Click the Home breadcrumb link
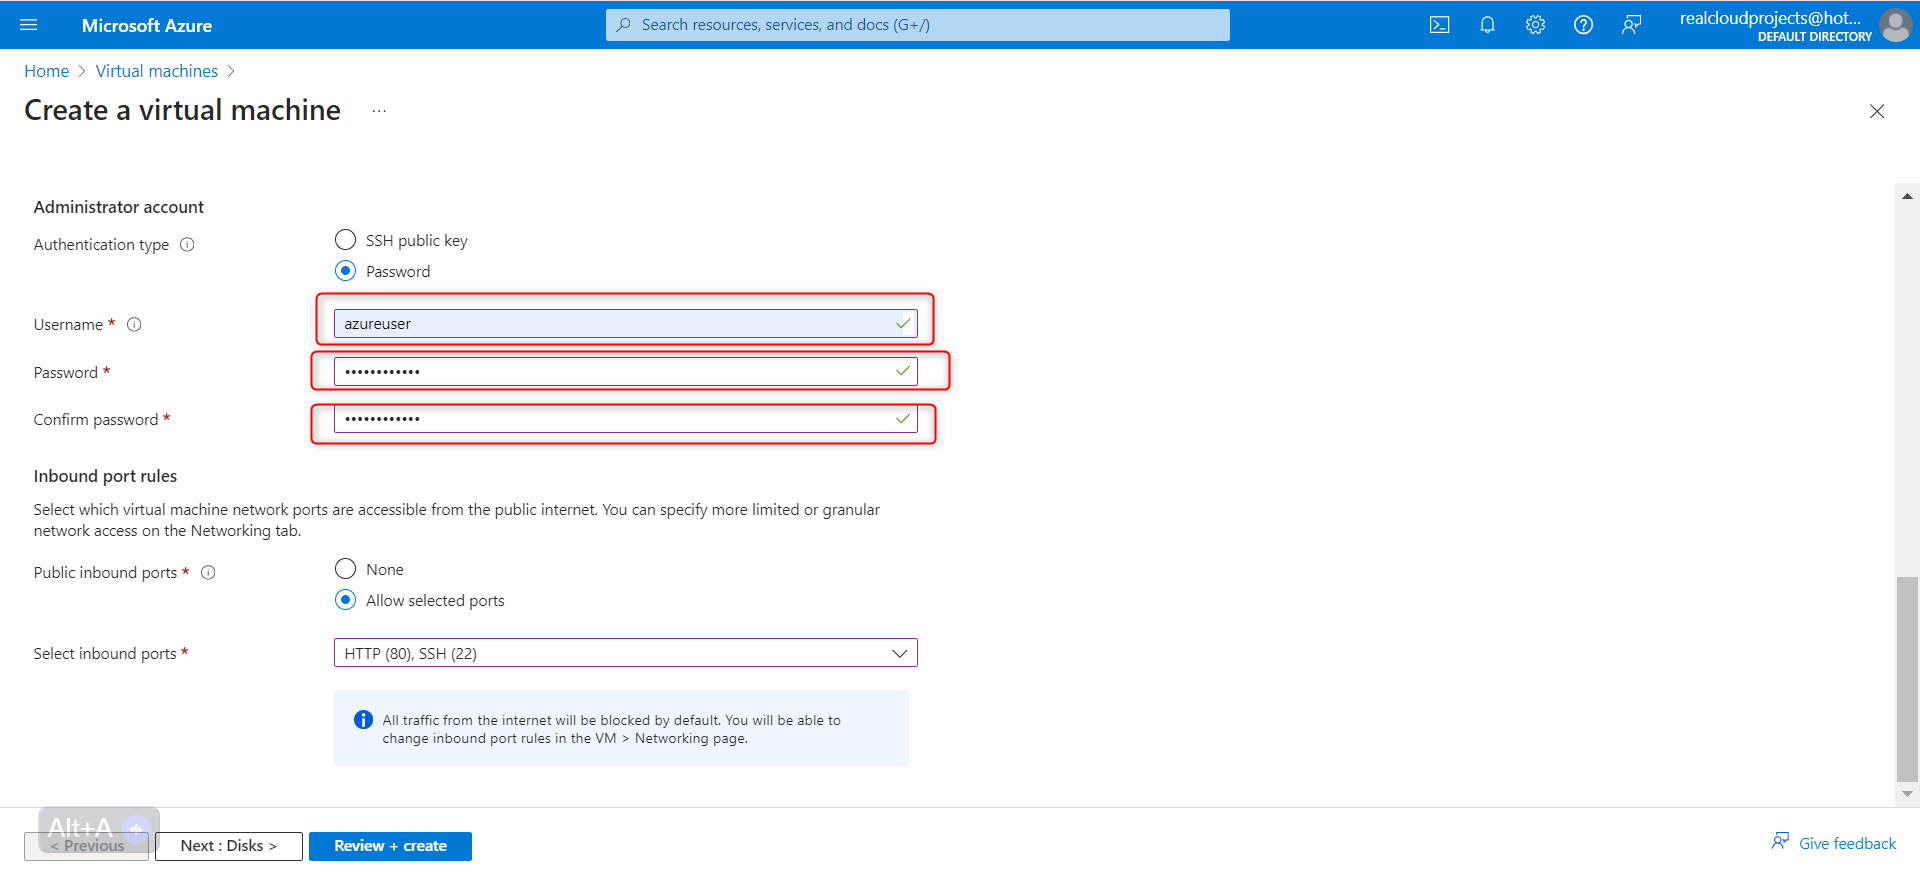The height and width of the screenshot is (890, 1920). [46, 71]
